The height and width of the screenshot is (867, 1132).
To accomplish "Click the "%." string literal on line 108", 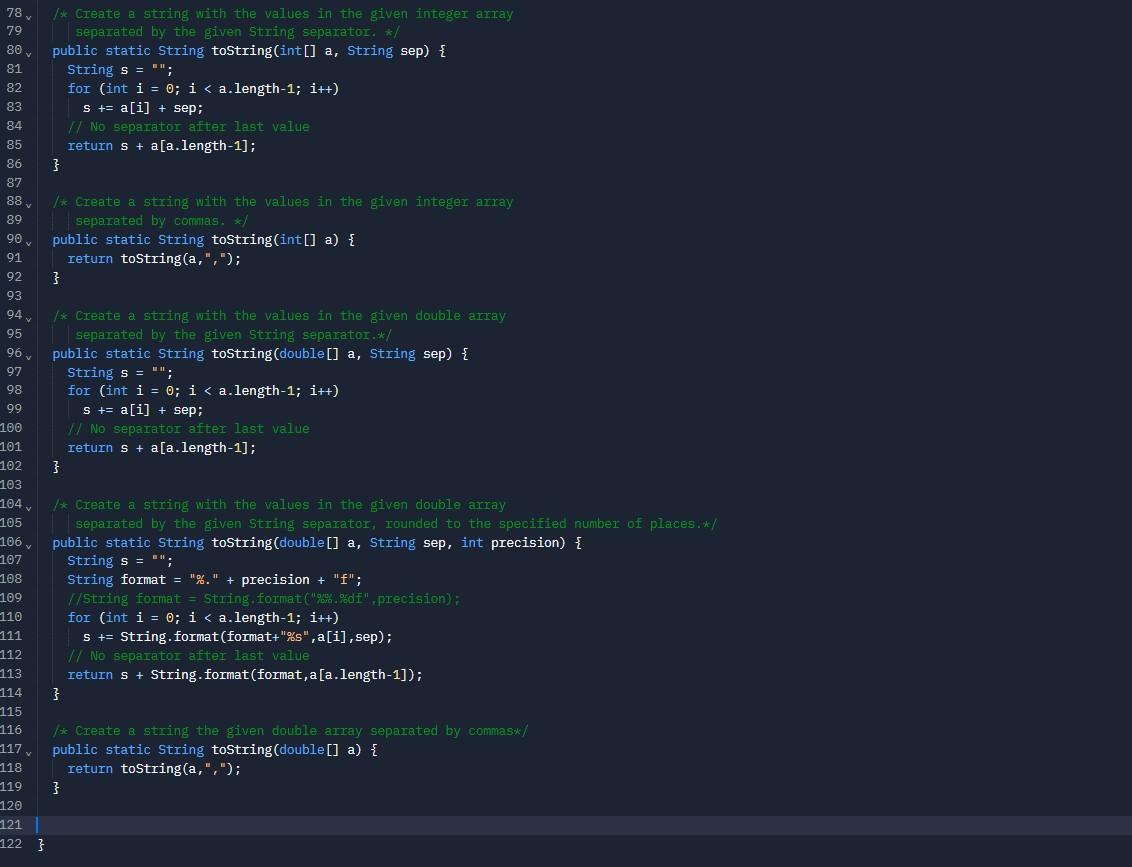I will click(x=204, y=579).
